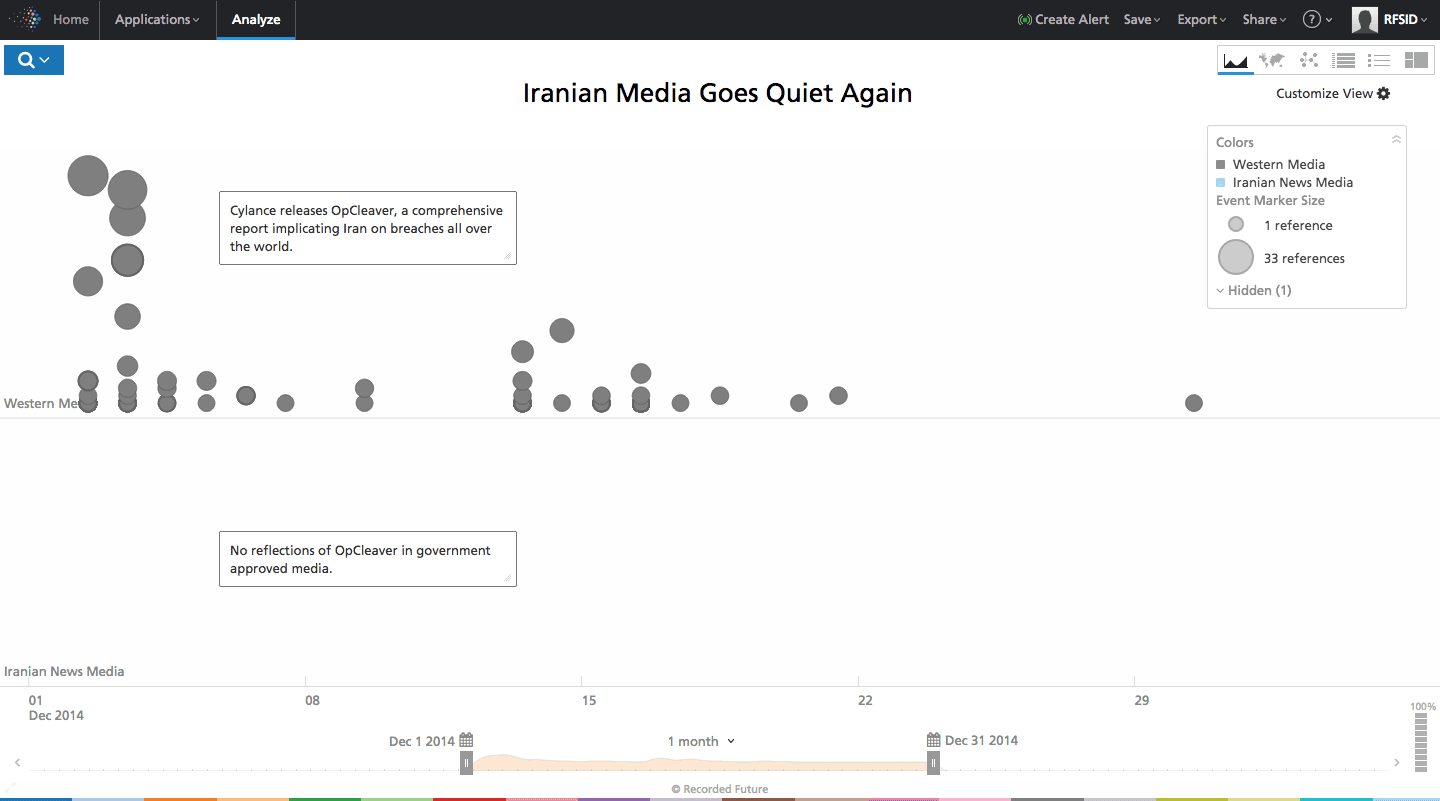Grab the right timeline range handle
The width and height of the screenshot is (1440, 801).
click(933, 763)
